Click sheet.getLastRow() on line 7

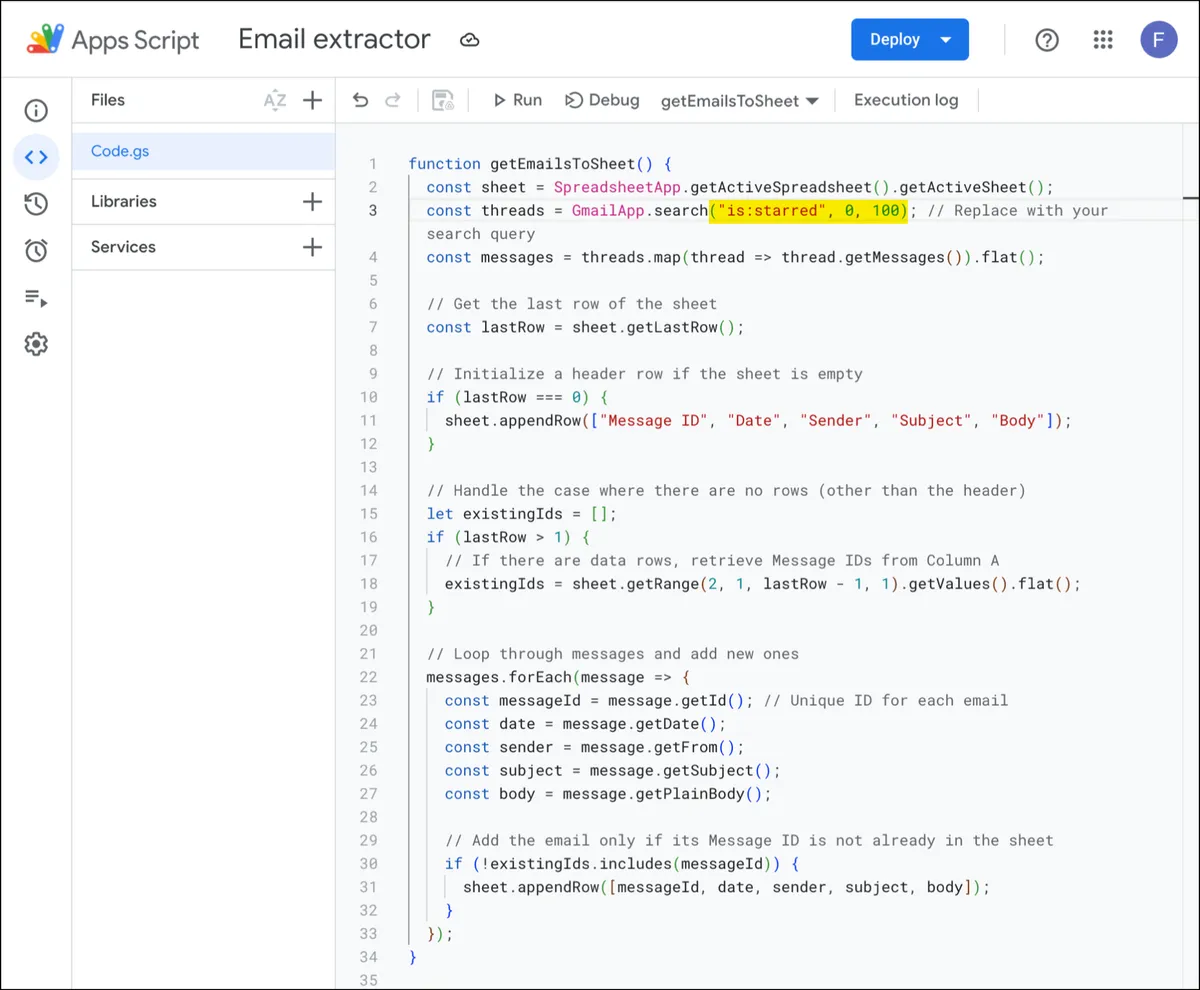(x=653, y=327)
